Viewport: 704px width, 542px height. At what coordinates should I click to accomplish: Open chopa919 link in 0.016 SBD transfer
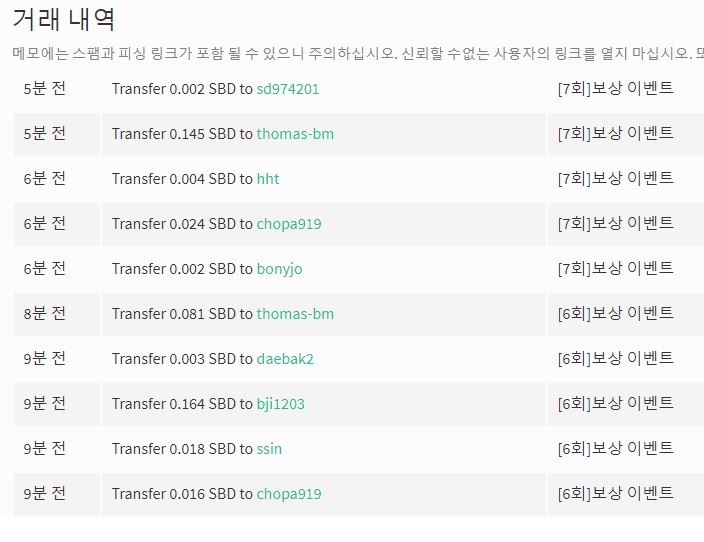pyautogui.click(x=289, y=493)
